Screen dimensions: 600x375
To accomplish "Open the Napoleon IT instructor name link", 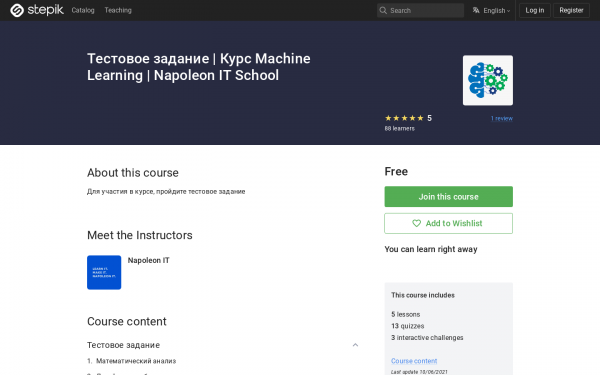I will pos(148,260).
